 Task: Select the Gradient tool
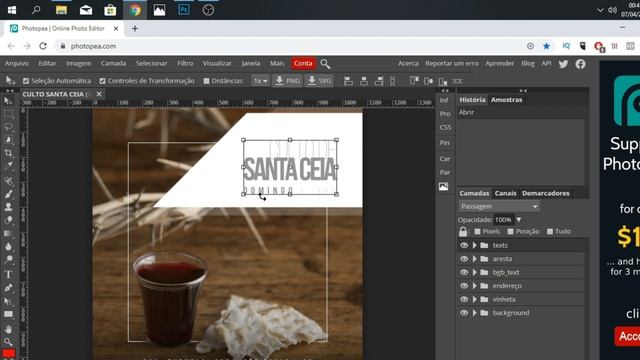[8, 233]
